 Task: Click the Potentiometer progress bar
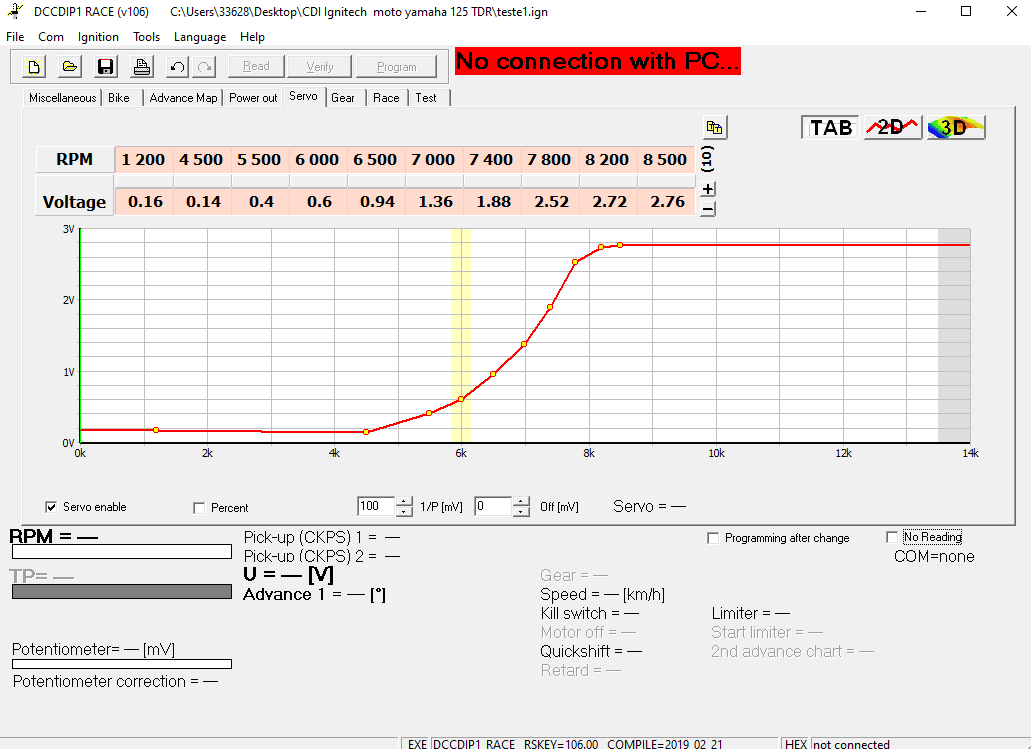click(122, 664)
